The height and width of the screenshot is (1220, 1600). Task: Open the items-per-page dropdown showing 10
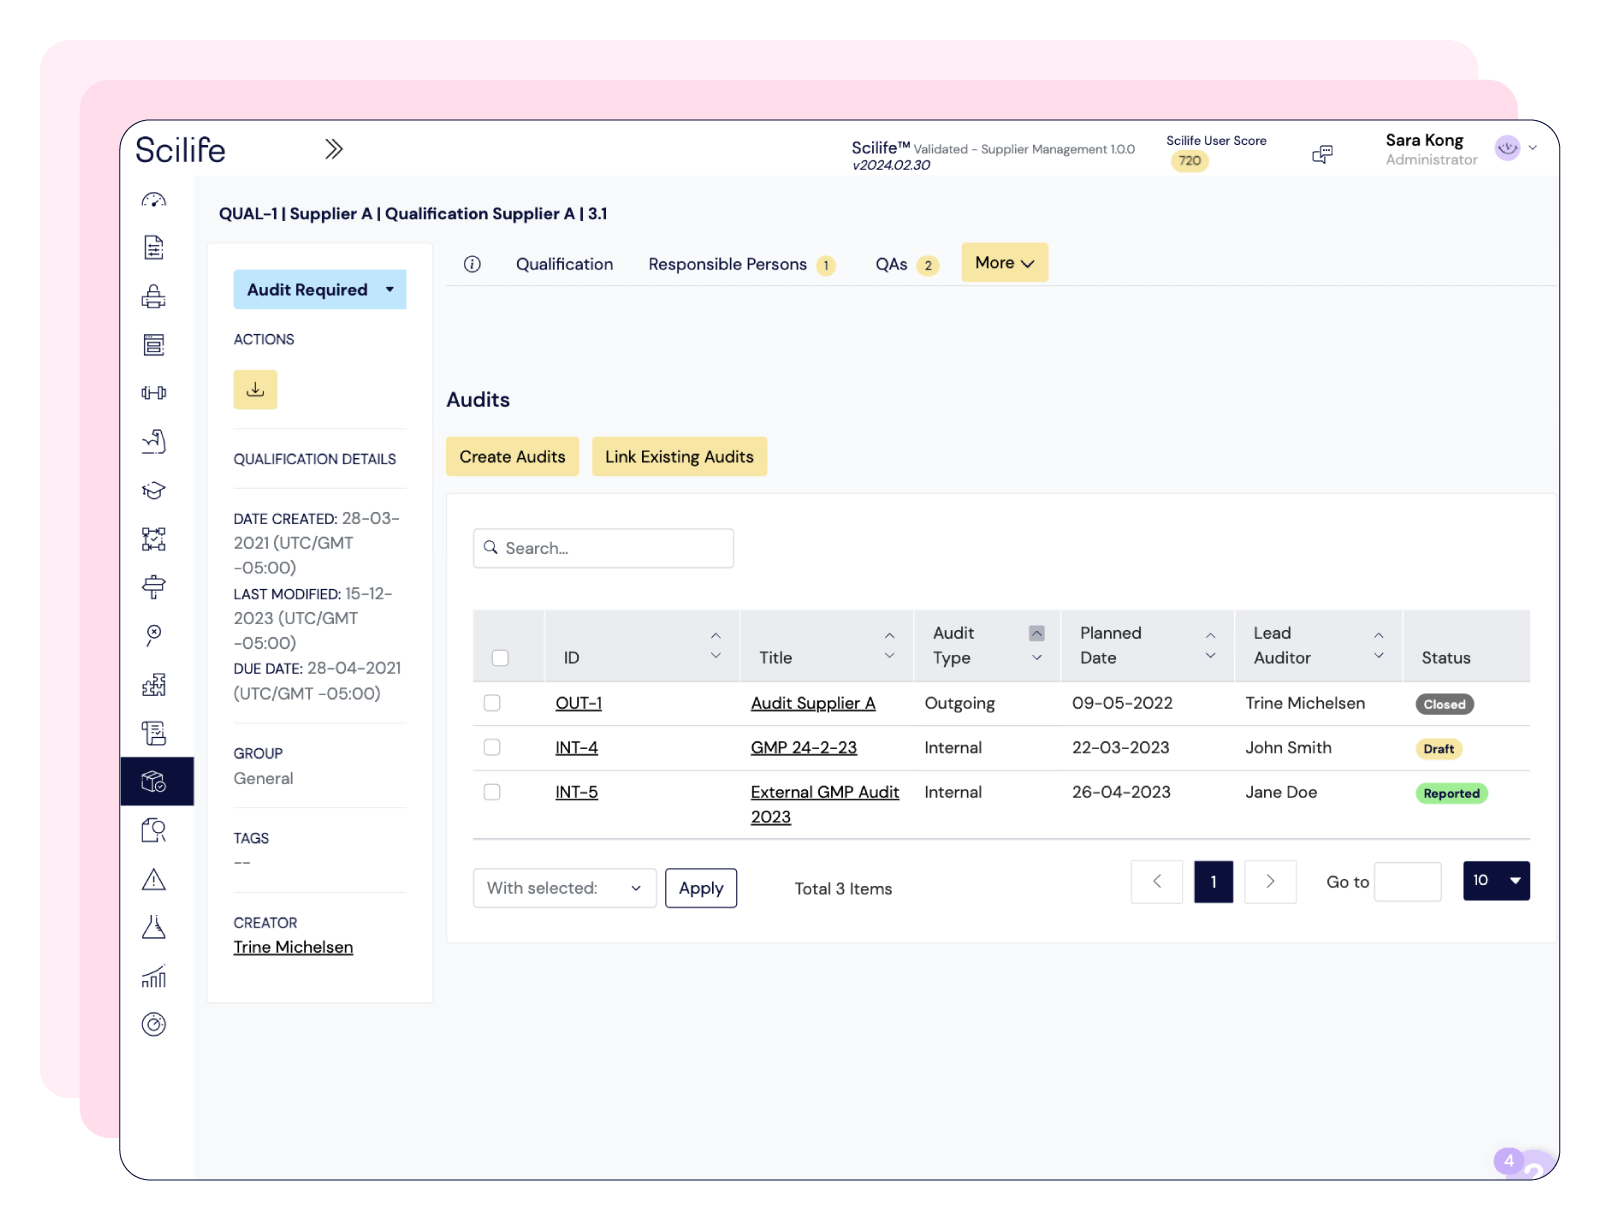click(1496, 881)
